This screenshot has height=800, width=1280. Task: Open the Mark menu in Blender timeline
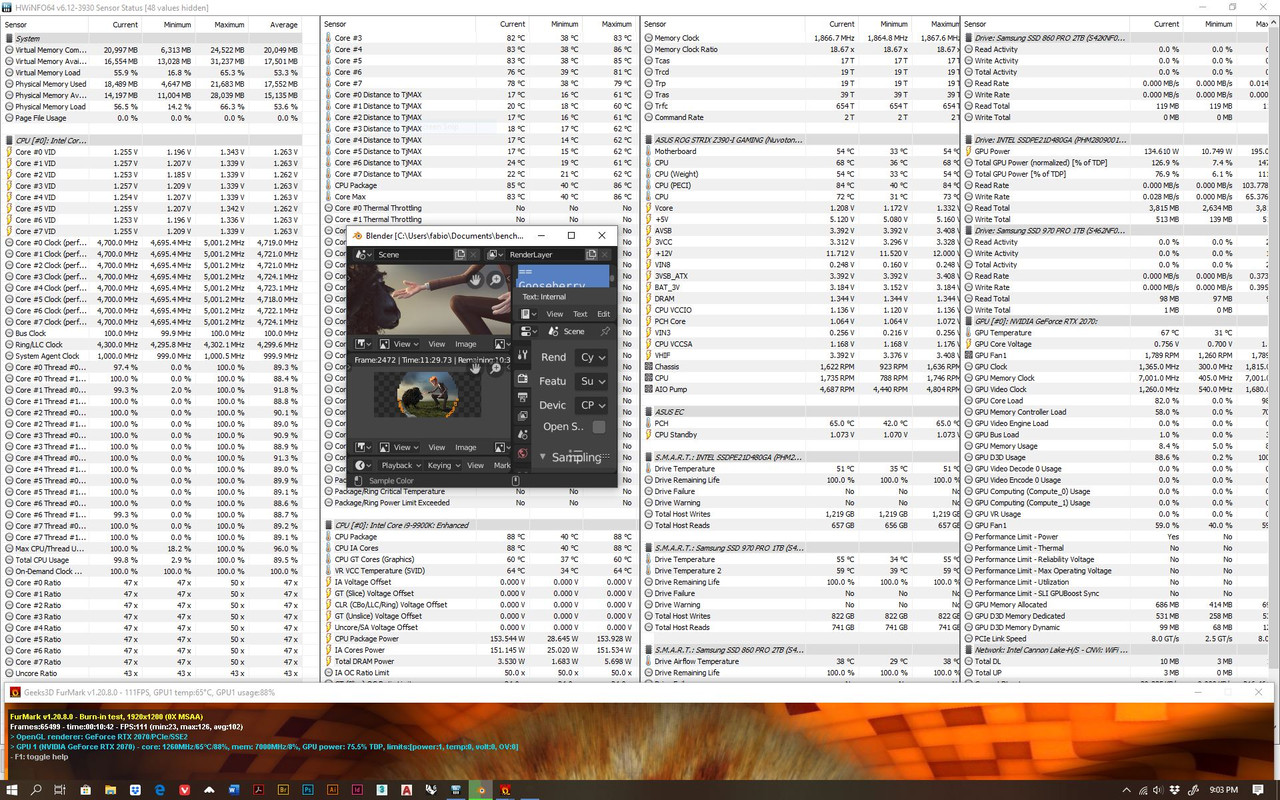(x=502, y=465)
